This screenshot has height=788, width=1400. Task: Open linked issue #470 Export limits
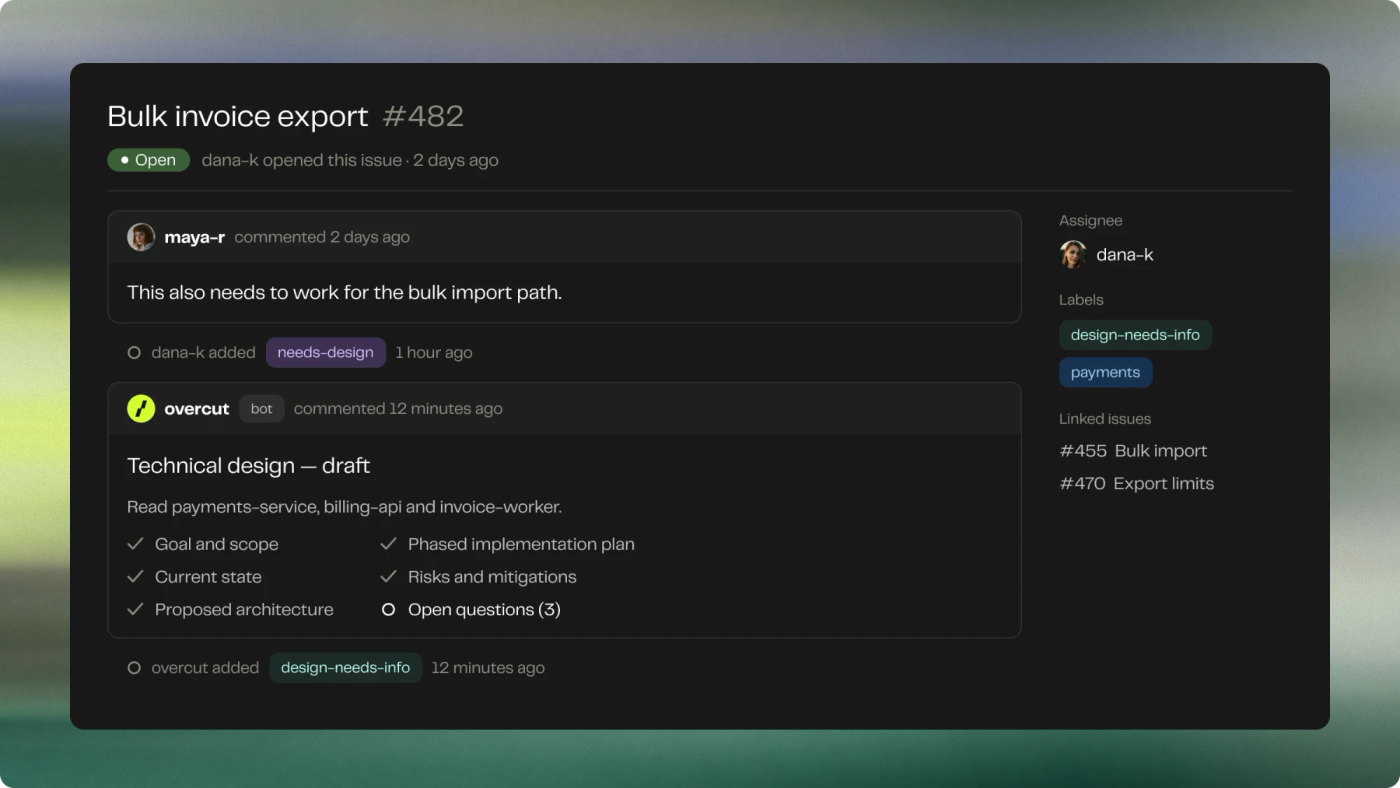[1136, 483]
